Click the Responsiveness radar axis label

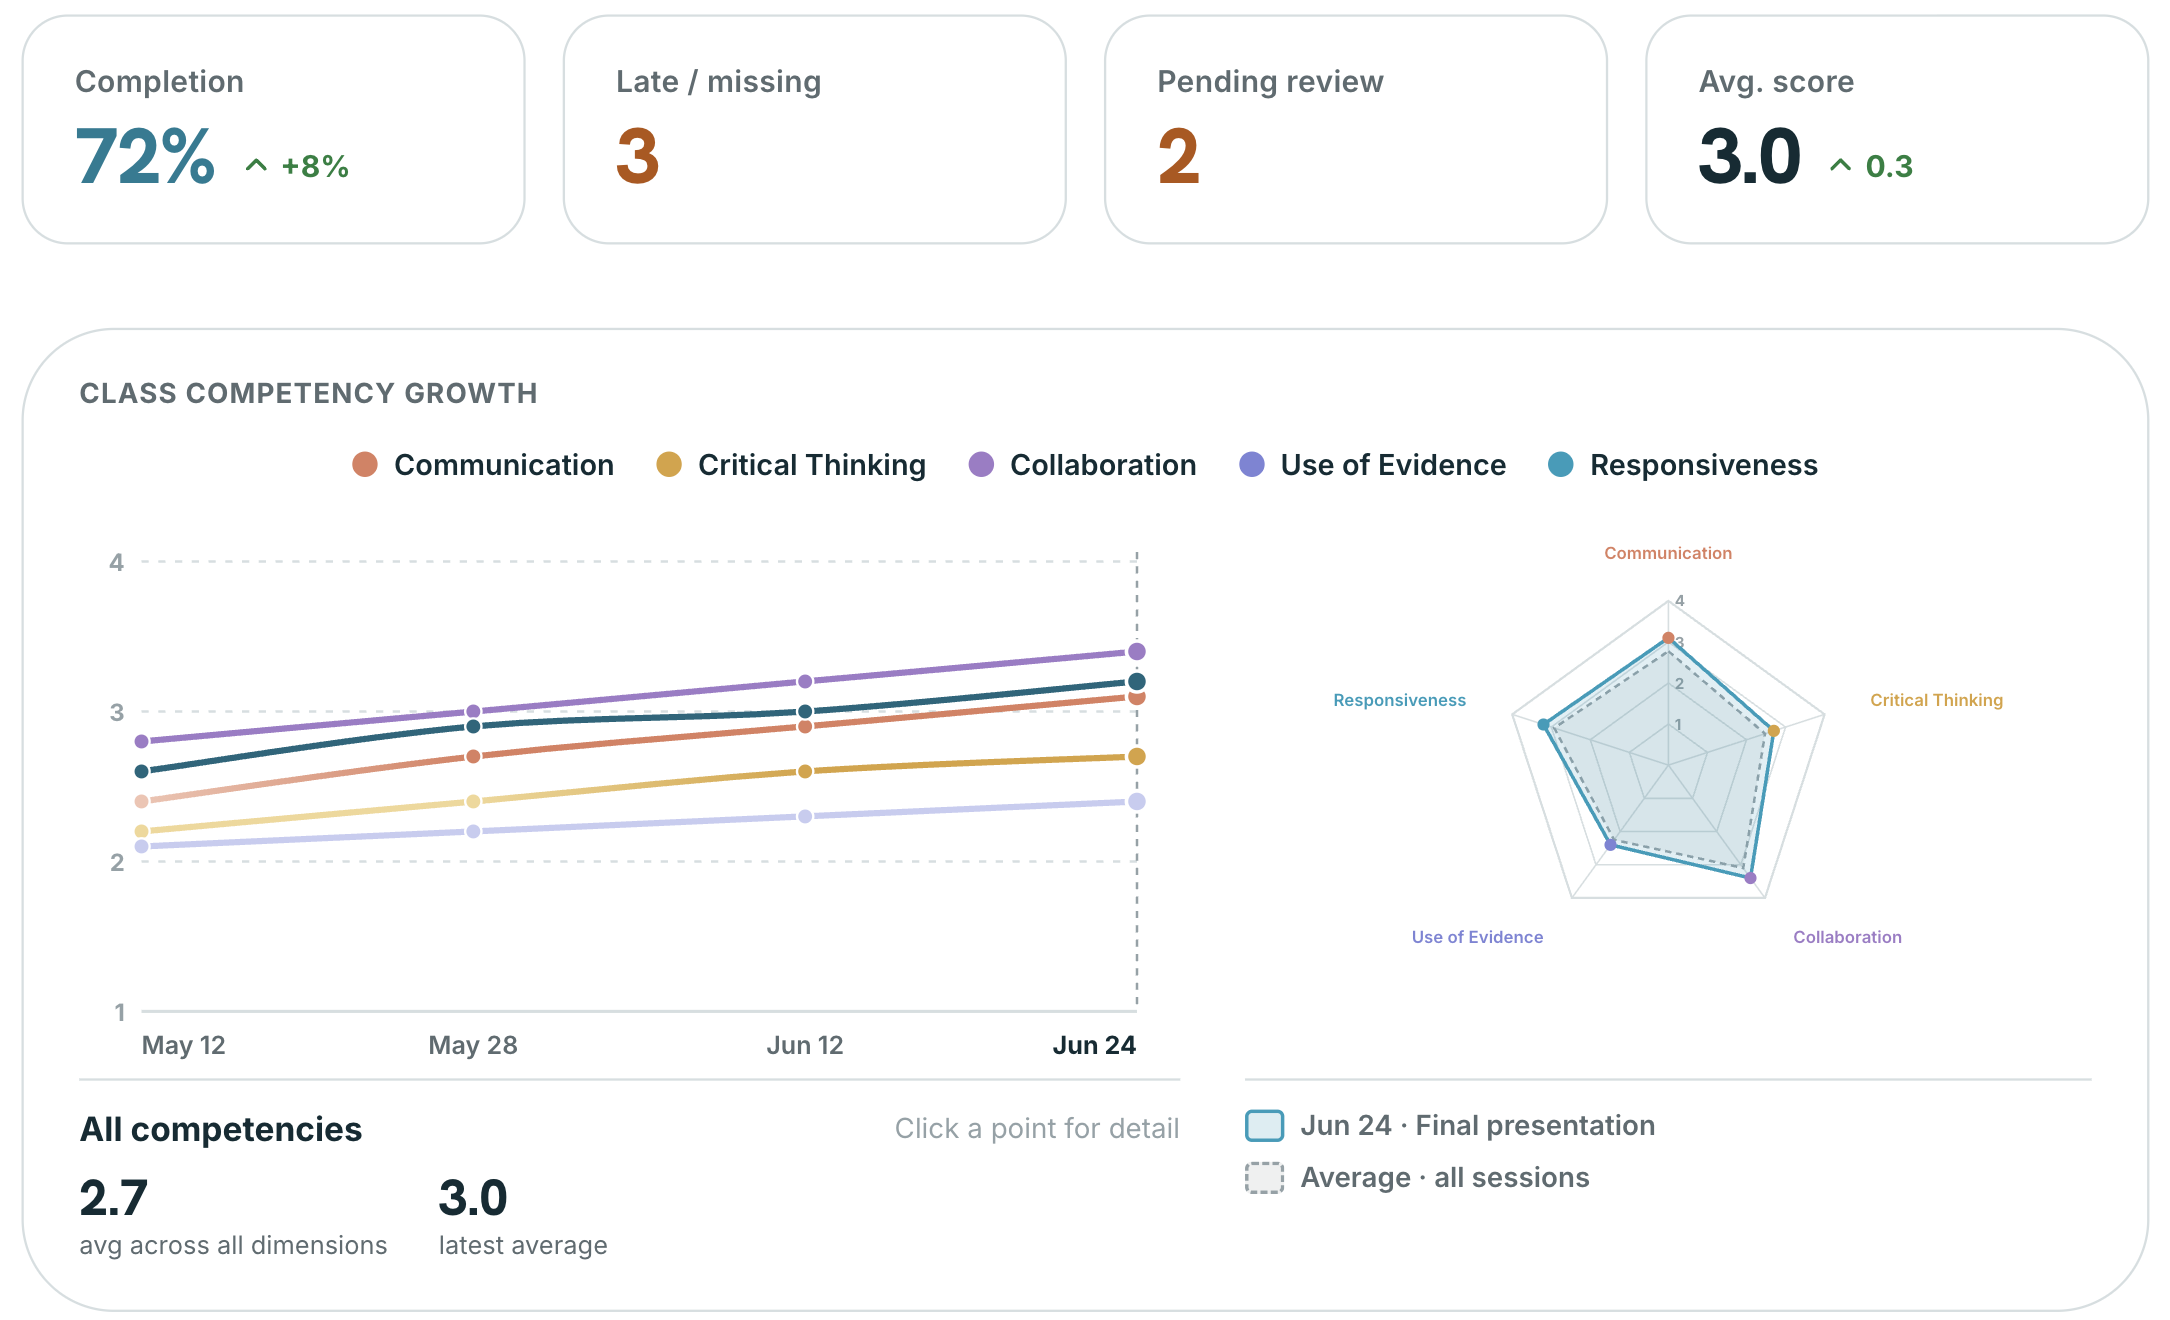(x=1399, y=700)
